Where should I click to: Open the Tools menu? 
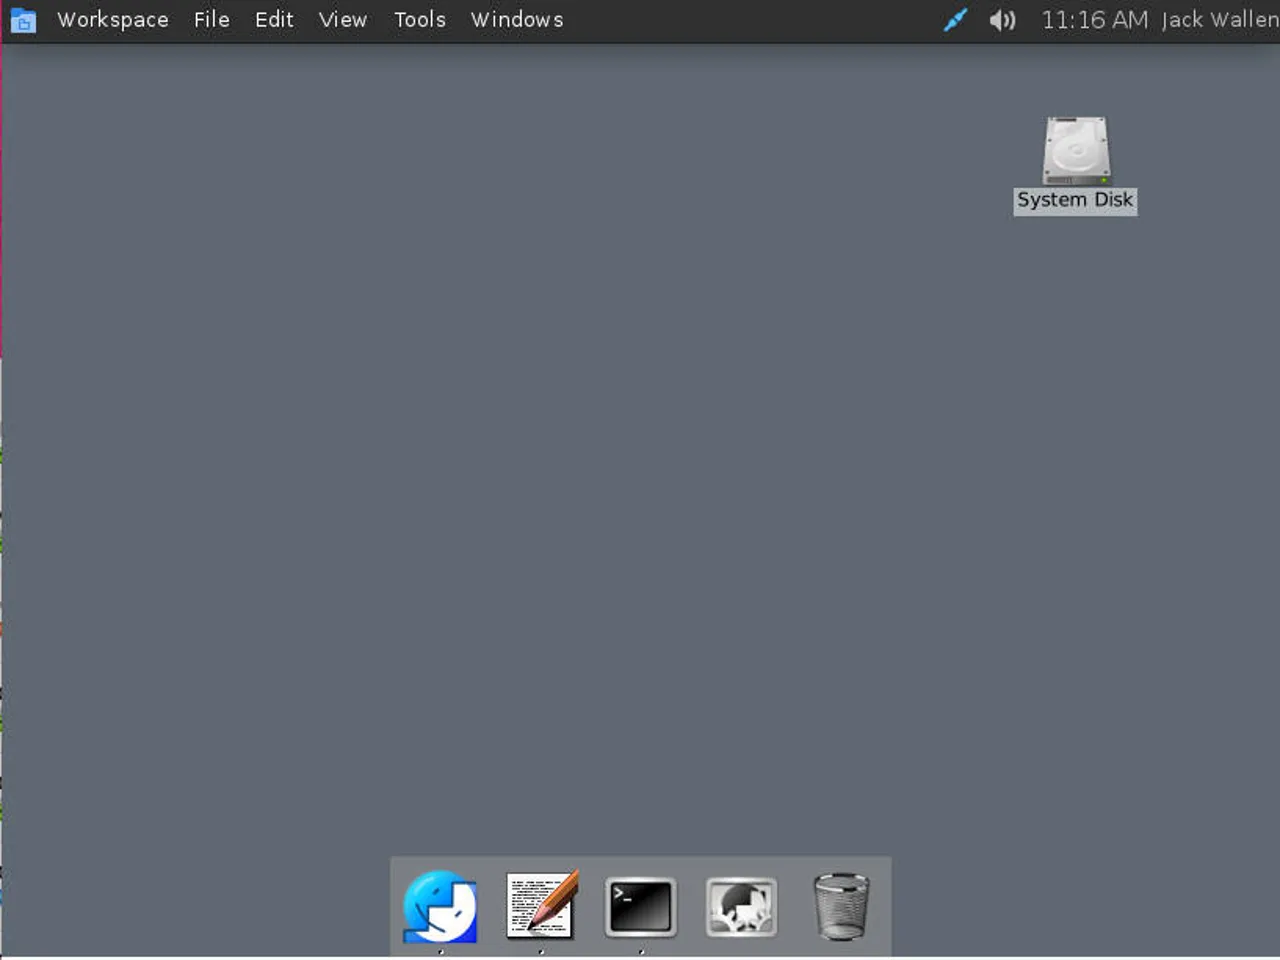coord(419,20)
